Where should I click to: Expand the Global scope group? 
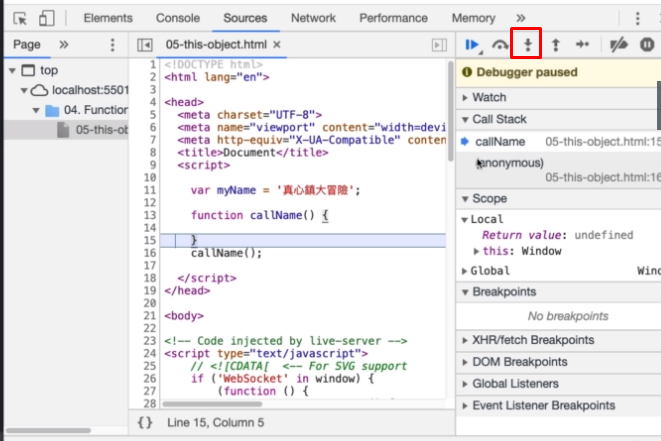point(464,271)
